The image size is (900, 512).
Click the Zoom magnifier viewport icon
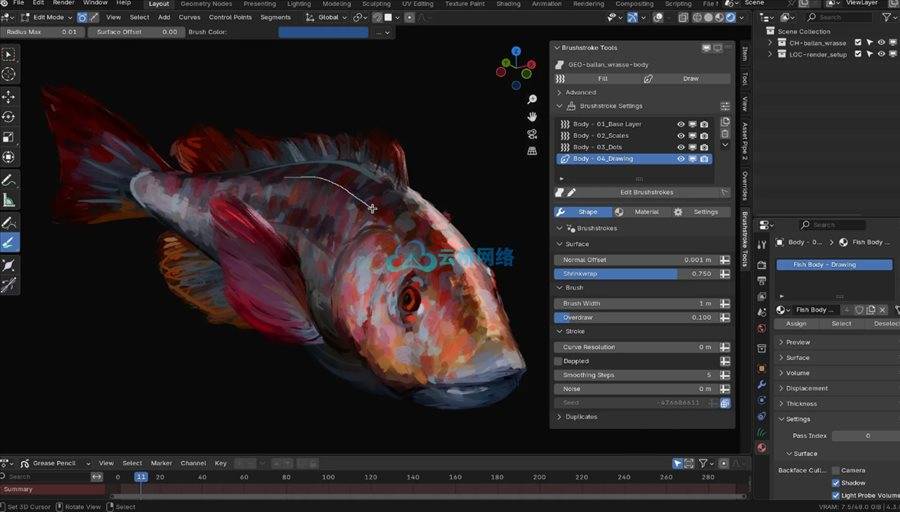[x=532, y=99]
